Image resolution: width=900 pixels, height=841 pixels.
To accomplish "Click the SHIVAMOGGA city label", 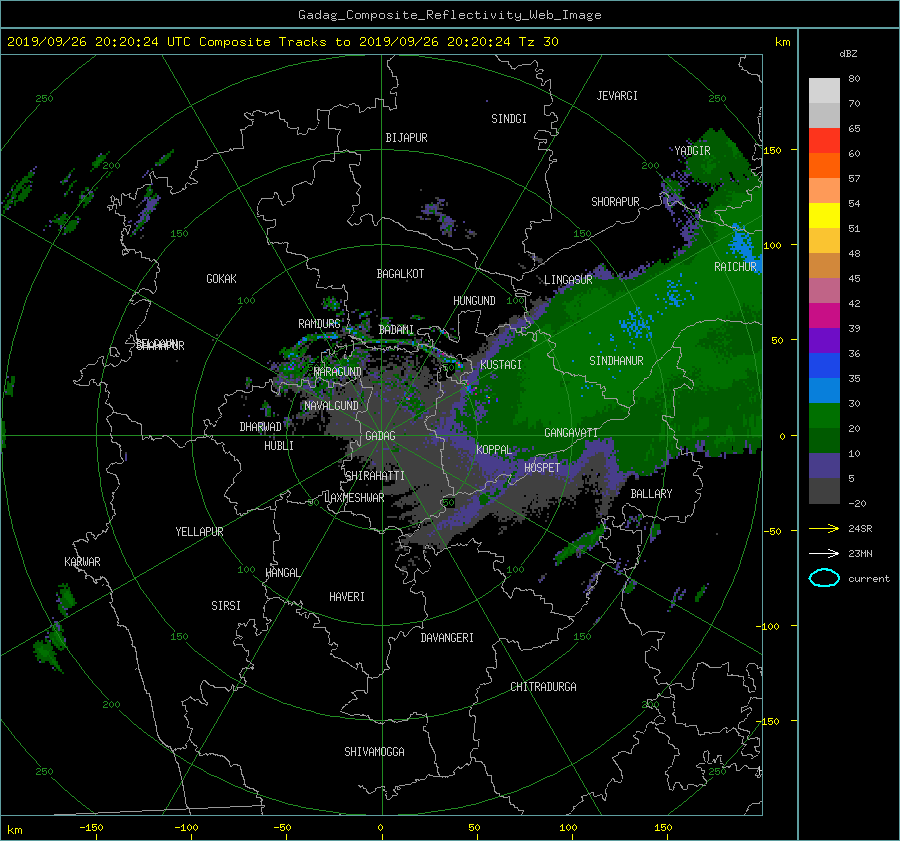I will (374, 752).
